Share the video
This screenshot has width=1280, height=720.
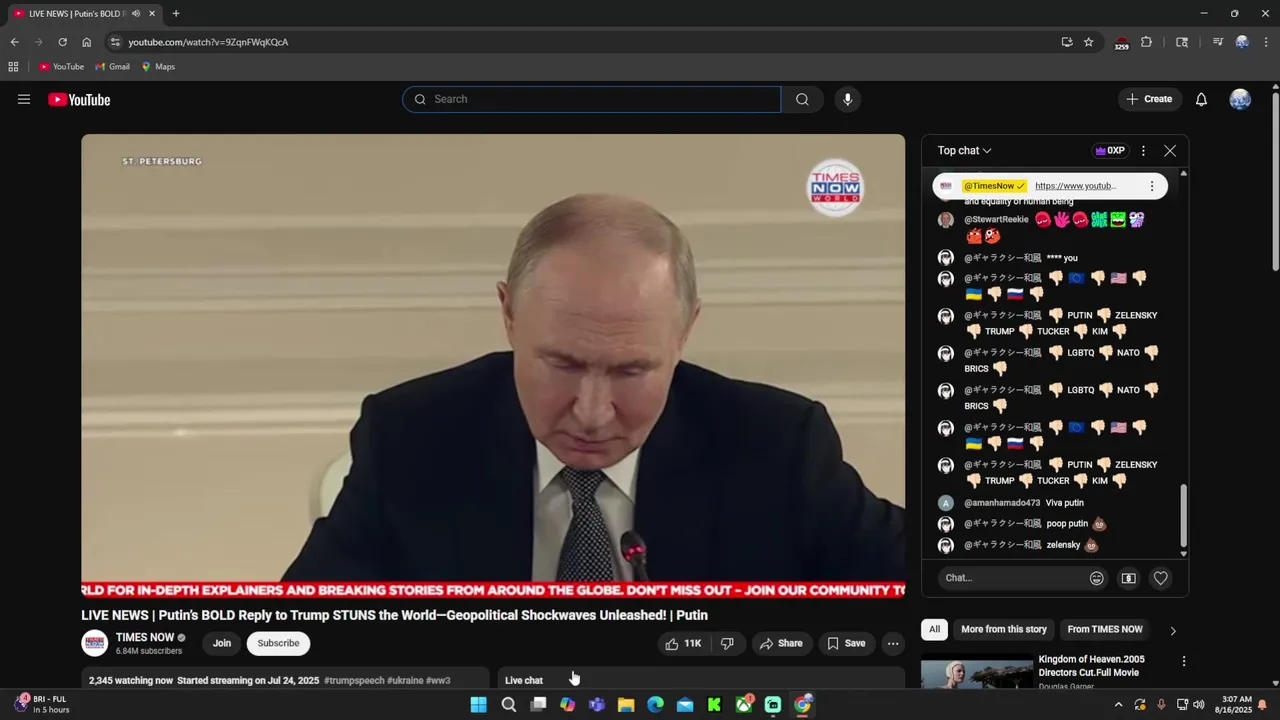click(x=780, y=643)
